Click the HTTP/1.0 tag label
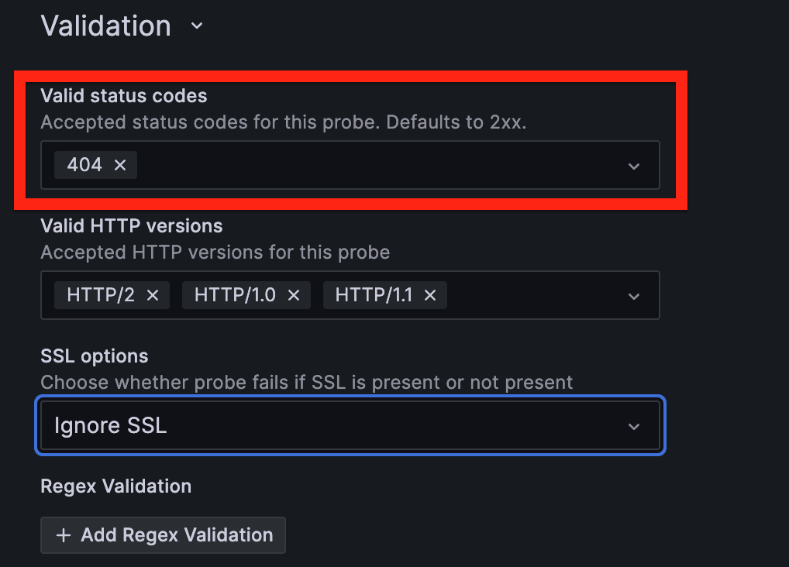This screenshot has width=789, height=567. click(x=235, y=295)
